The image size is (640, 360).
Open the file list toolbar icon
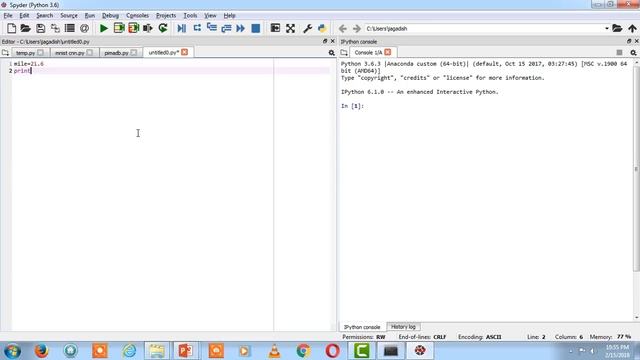click(x=70, y=28)
